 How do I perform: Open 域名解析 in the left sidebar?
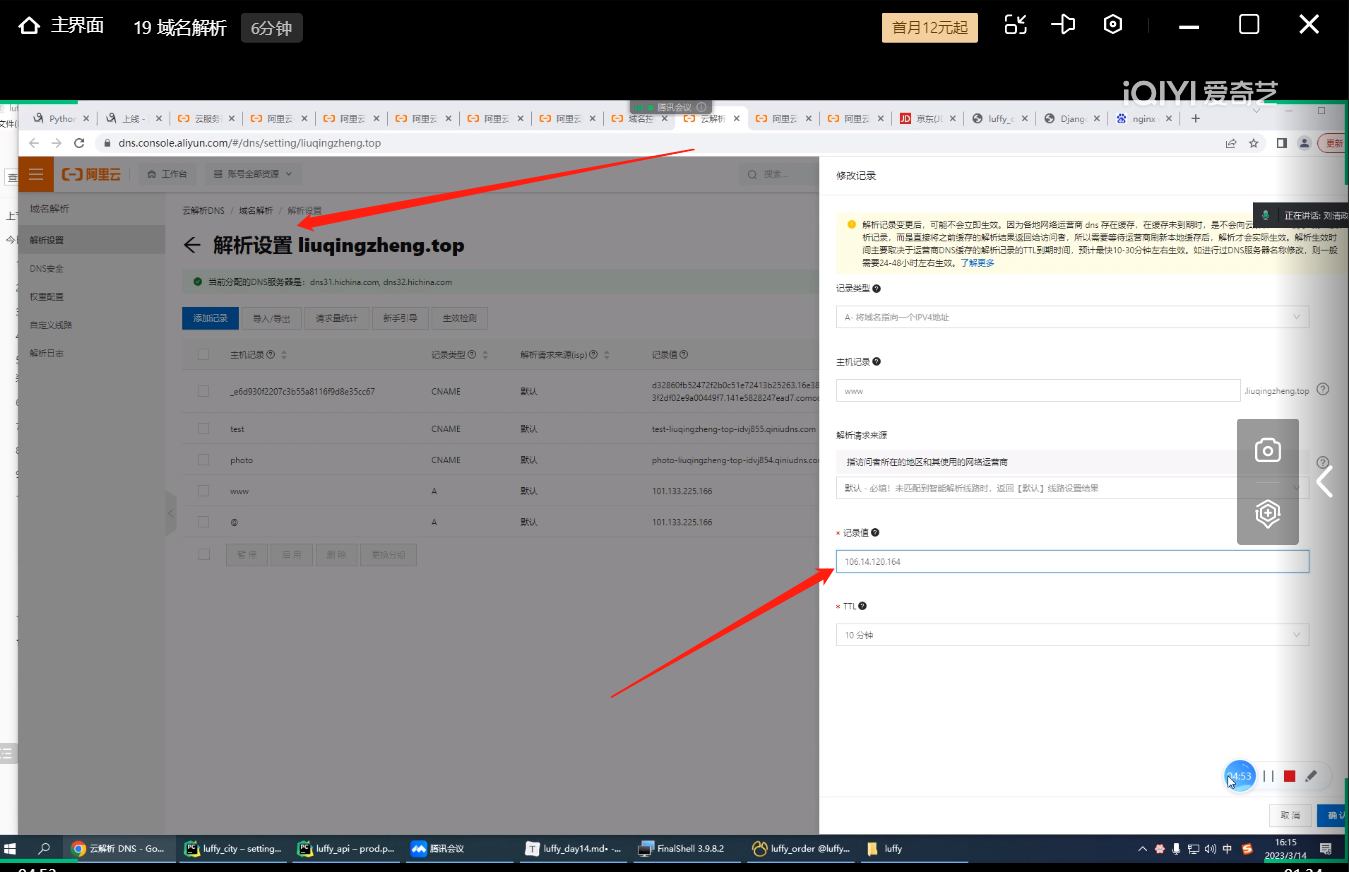50,209
